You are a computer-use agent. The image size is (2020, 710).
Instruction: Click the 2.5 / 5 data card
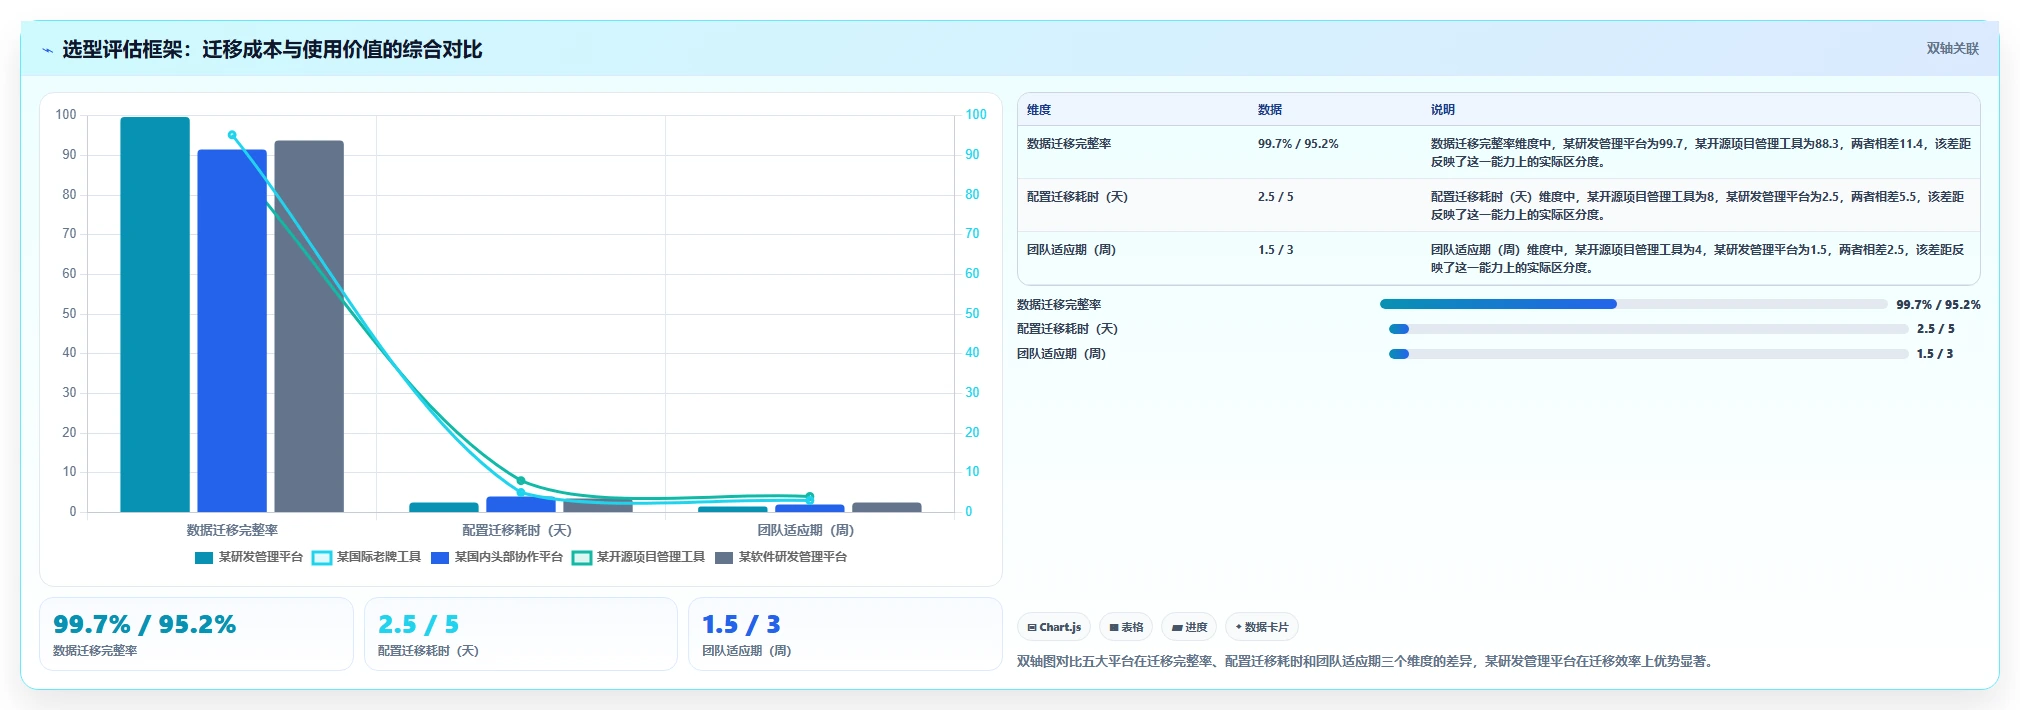click(521, 634)
